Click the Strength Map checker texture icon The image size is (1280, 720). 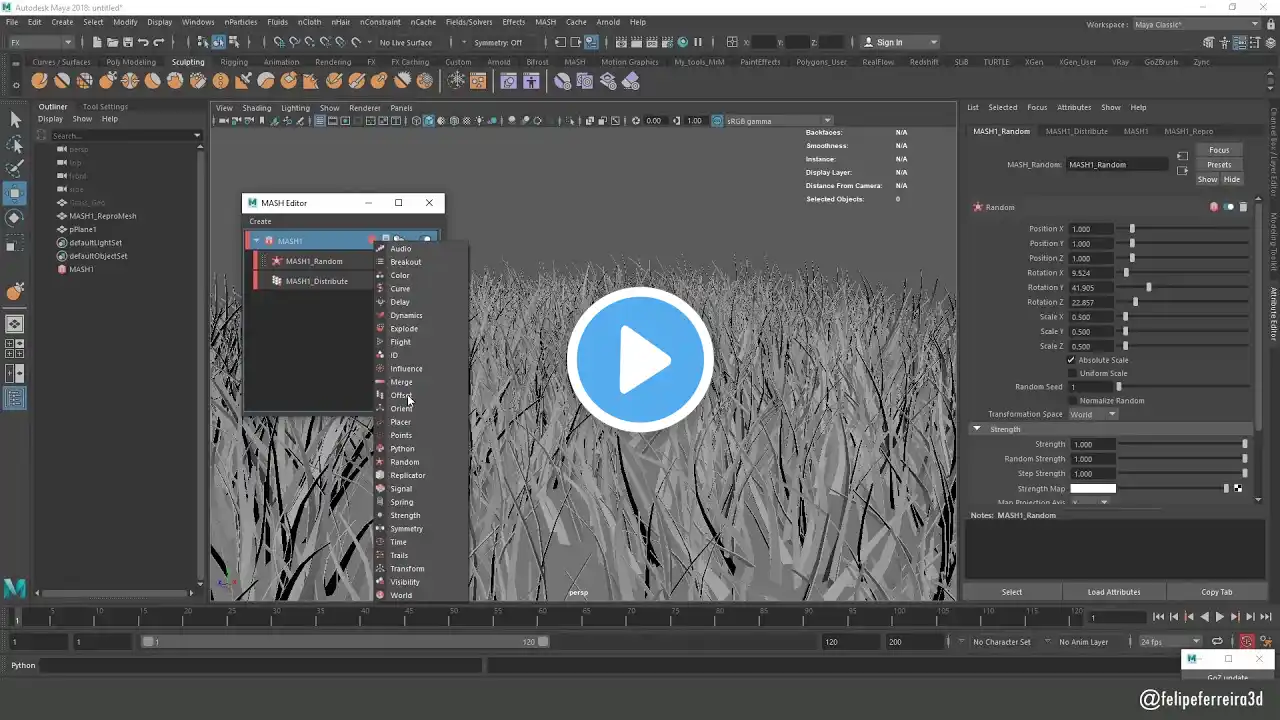tap(1238, 488)
